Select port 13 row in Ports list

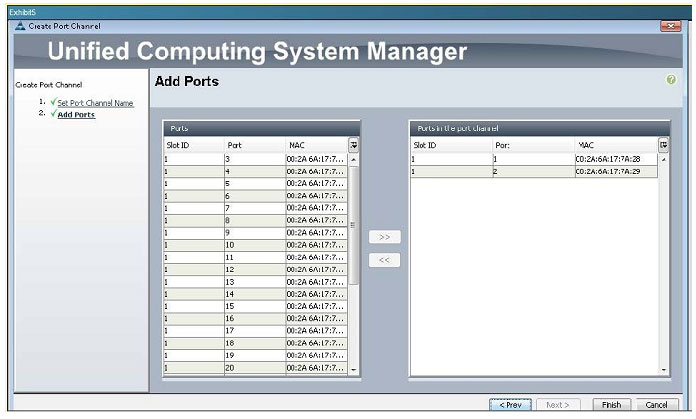(256, 282)
